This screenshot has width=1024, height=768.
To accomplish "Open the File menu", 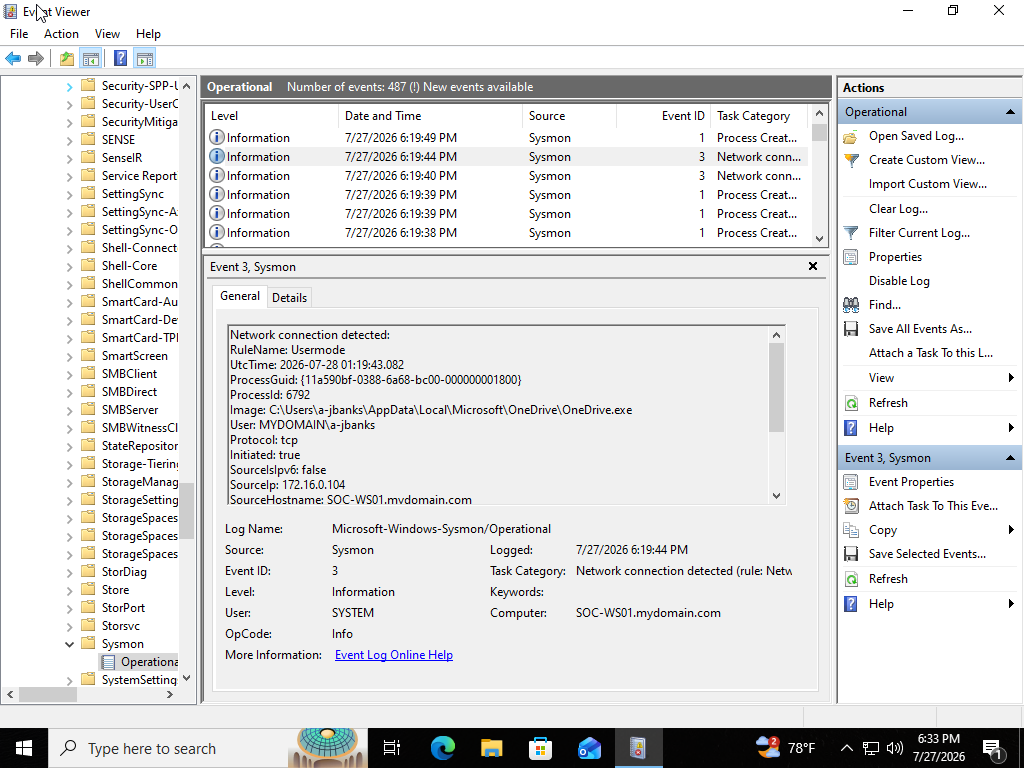I will (x=19, y=34).
